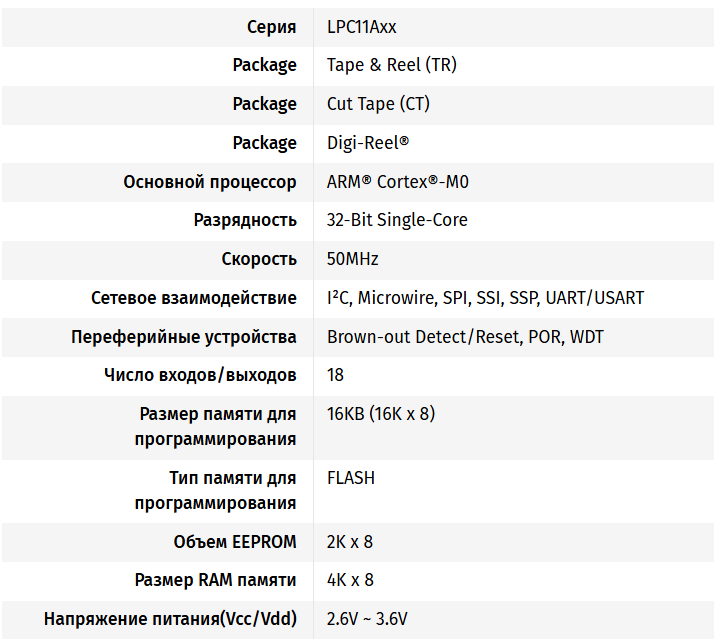Select the Скорость row label
The height and width of the screenshot is (639, 714).
coord(259,259)
